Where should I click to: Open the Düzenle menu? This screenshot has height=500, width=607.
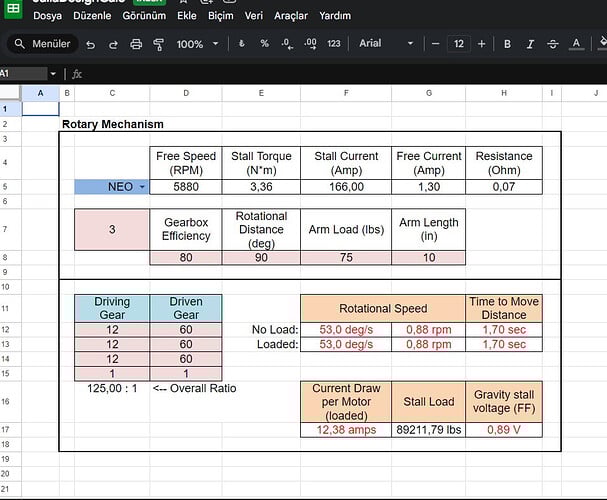coord(92,16)
